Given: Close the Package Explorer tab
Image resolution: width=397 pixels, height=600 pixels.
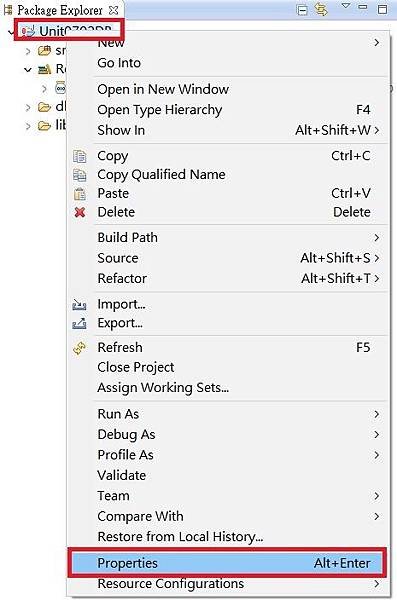Looking at the screenshot, I should pos(113,10).
